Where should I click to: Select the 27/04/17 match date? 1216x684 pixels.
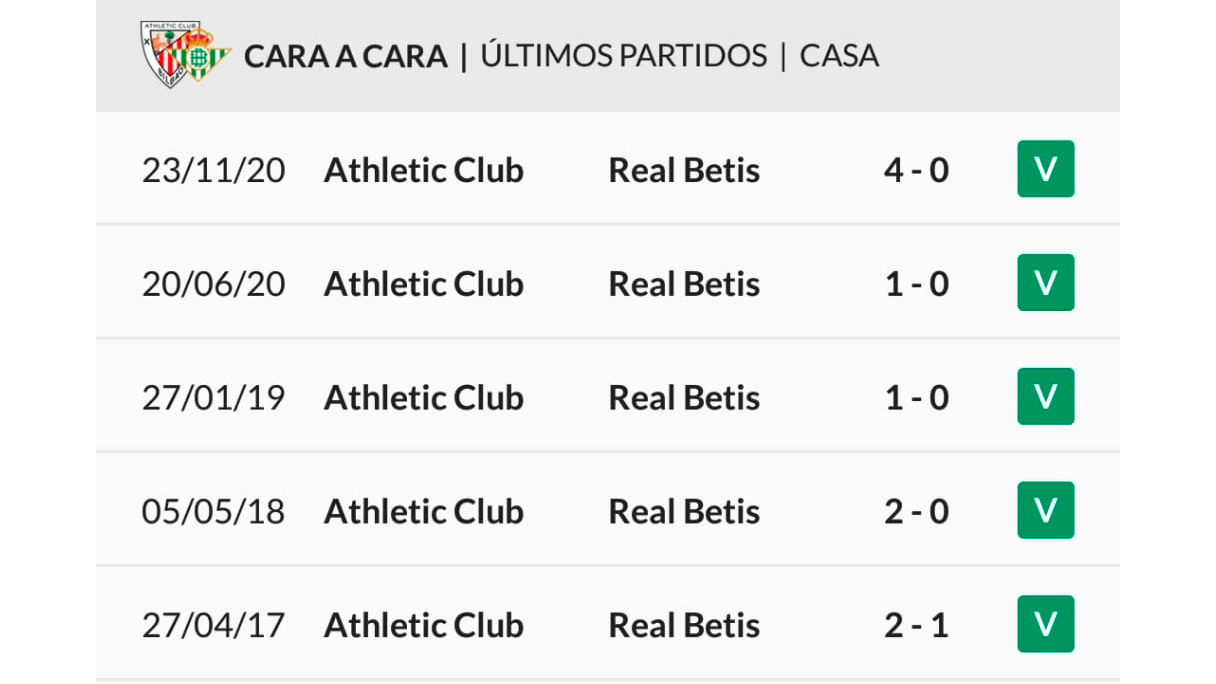(213, 626)
